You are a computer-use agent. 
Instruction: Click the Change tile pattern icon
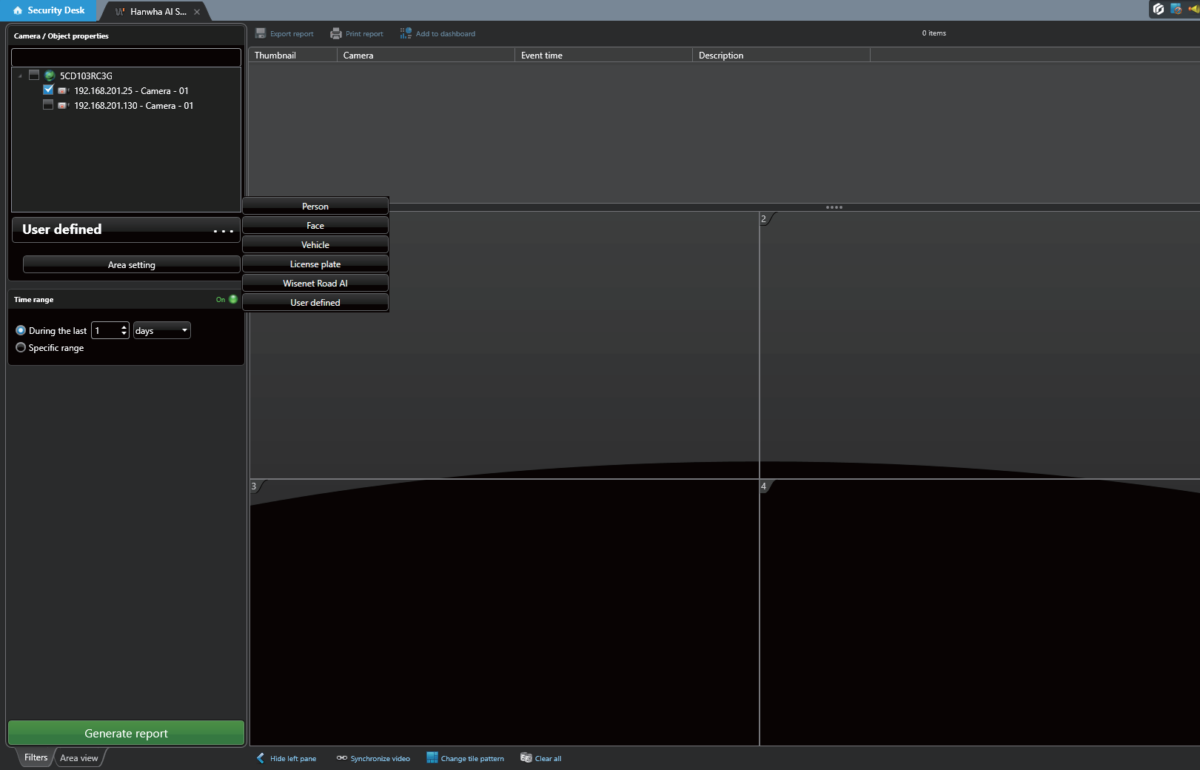click(x=432, y=758)
